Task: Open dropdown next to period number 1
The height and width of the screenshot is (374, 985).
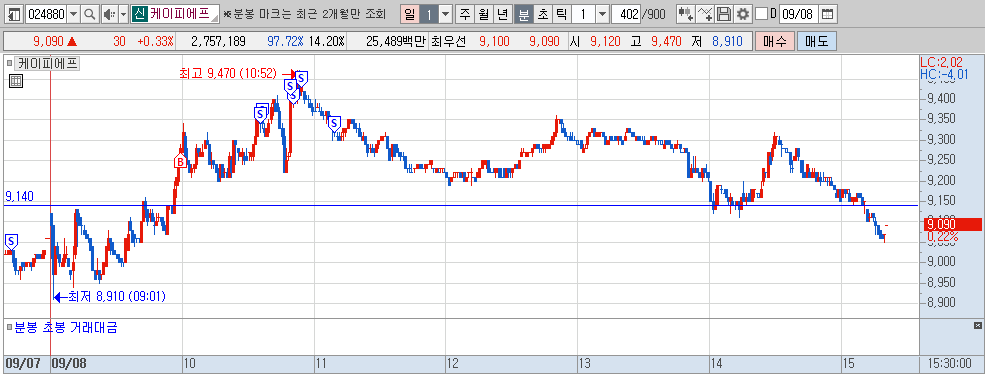Action: 445,13
